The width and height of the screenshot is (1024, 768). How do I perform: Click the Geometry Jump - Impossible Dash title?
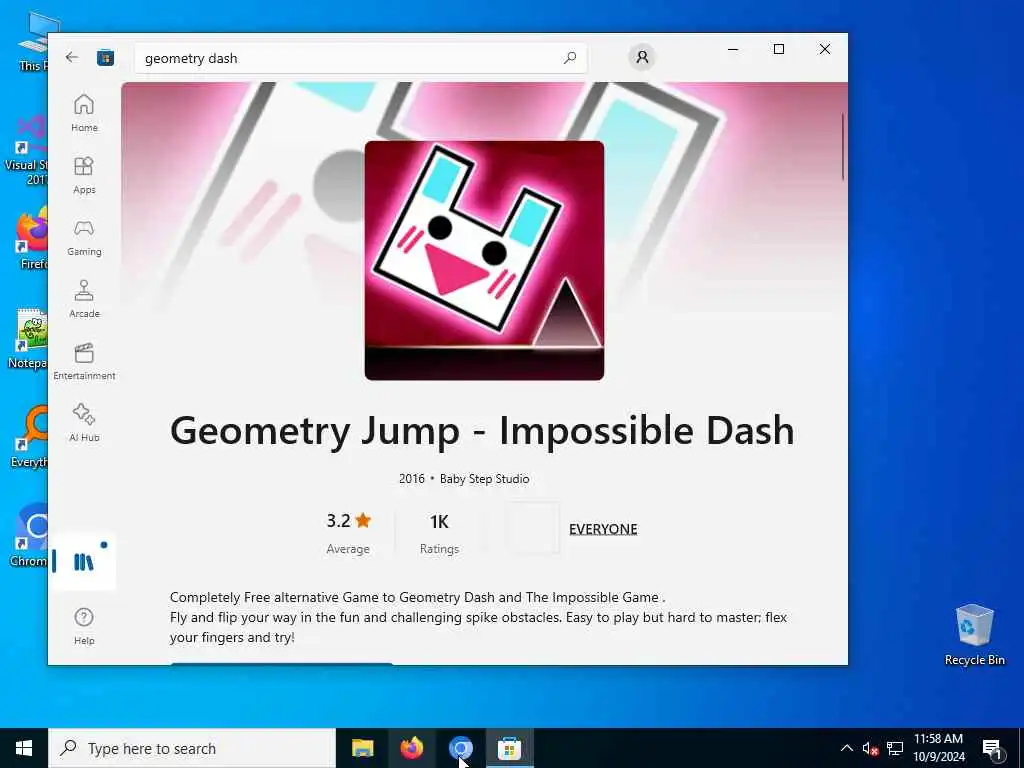click(482, 431)
